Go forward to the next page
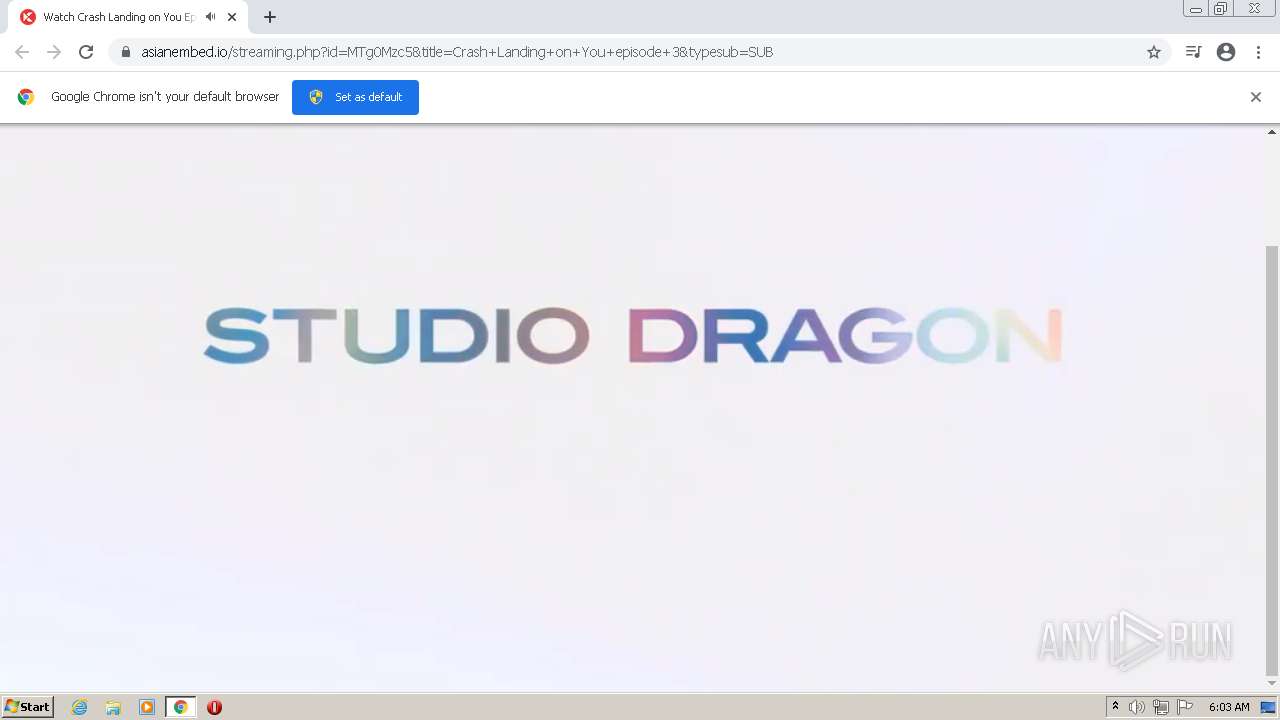 (x=54, y=52)
